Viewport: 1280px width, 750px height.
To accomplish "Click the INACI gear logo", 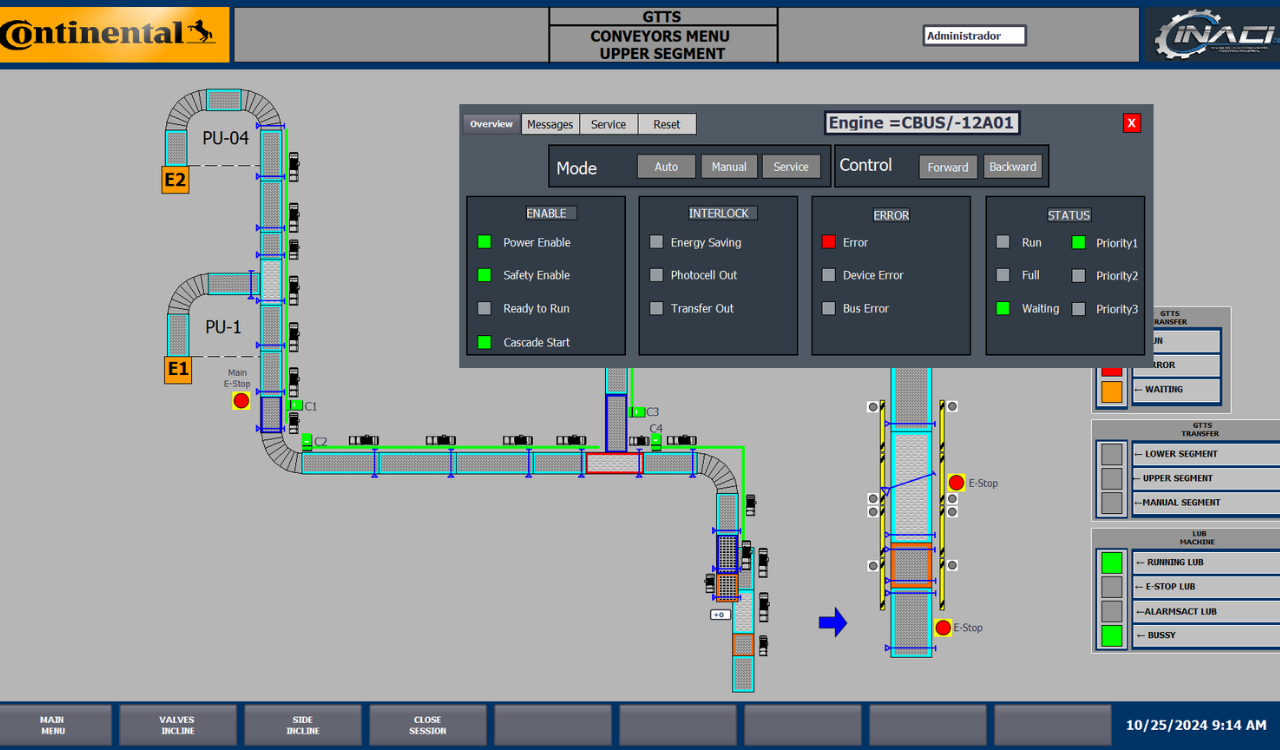I will point(1211,35).
